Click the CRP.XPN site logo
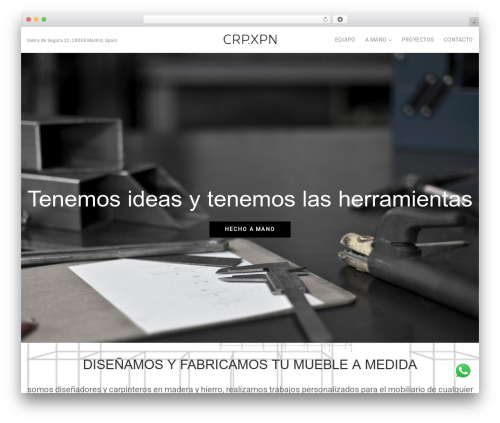The image size is (500, 423). [250, 40]
